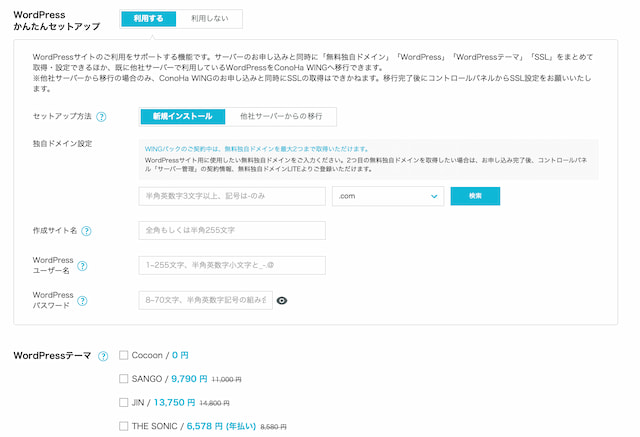Check the JIN theme checkbox
The height and width of the screenshot is (437, 640).
(x=123, y=402)
